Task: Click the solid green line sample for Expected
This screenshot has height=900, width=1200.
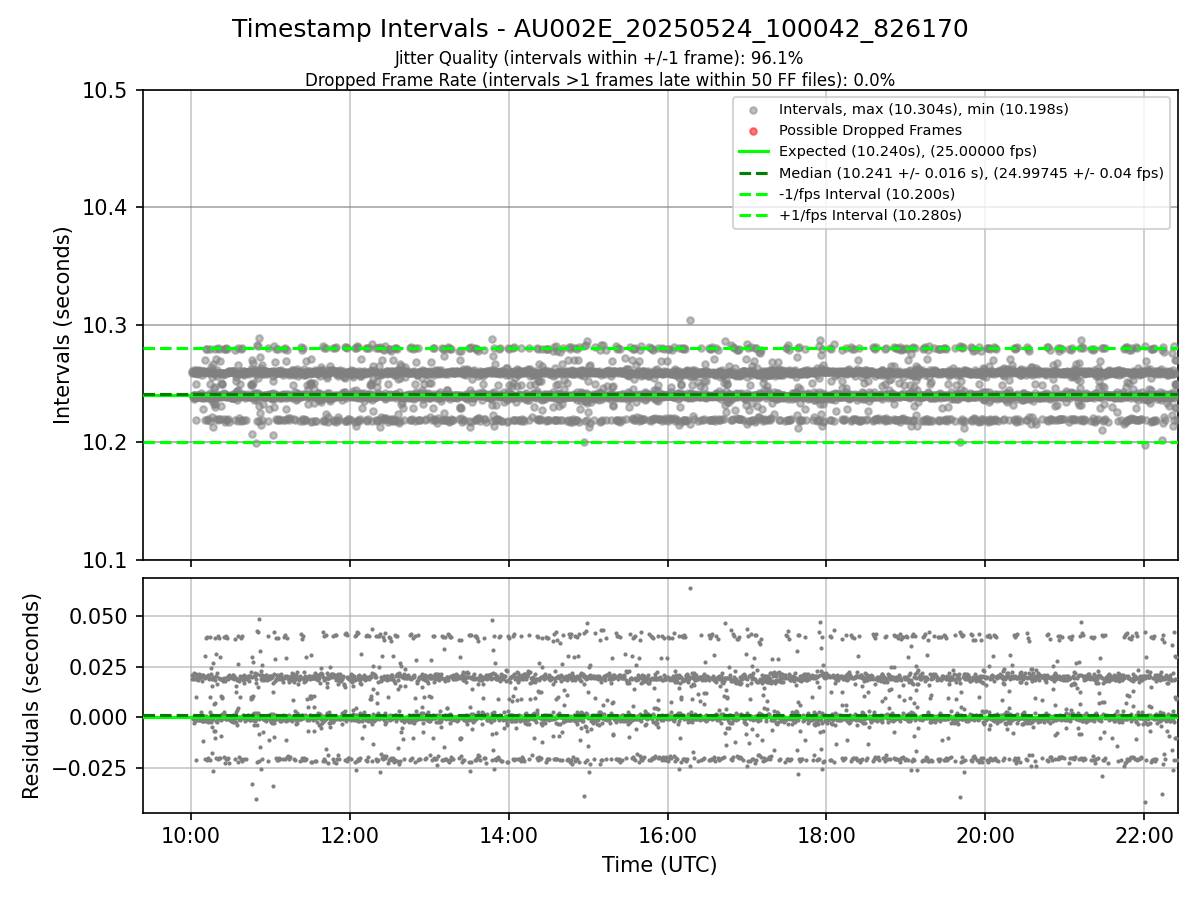Action: [754, 151]
